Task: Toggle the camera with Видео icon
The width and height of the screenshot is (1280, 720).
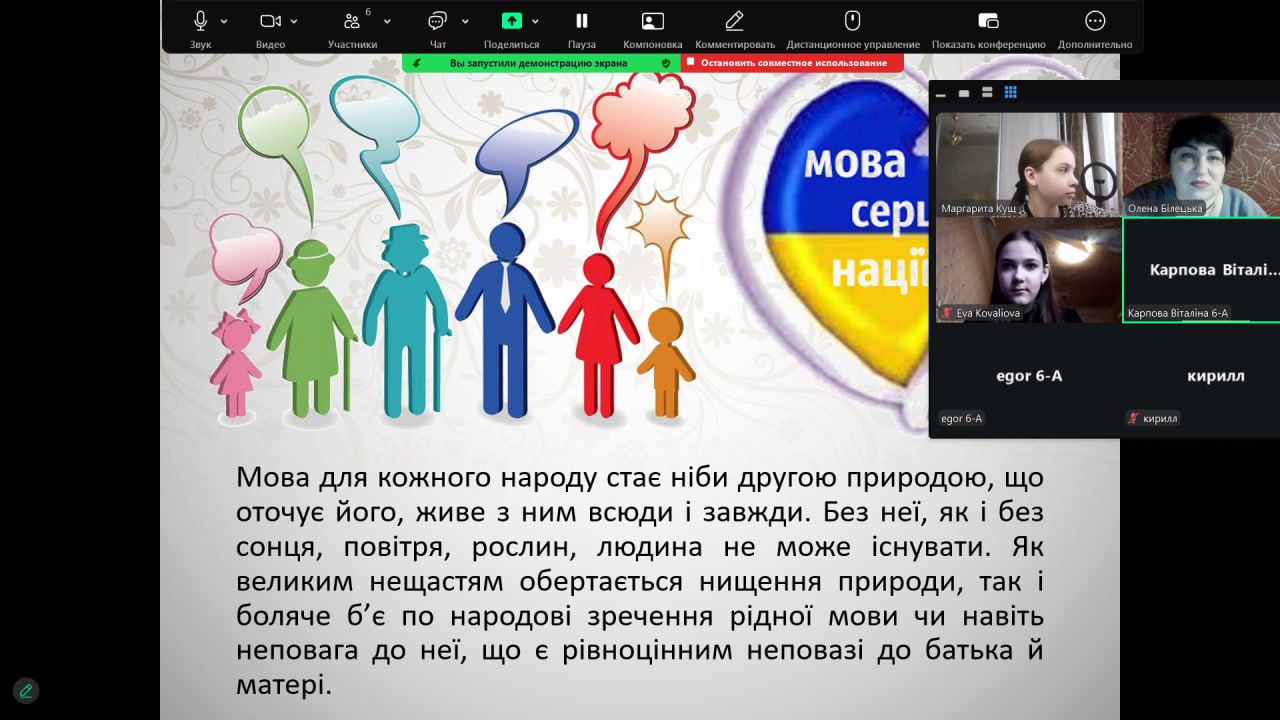Action: [x=270, y=21]
